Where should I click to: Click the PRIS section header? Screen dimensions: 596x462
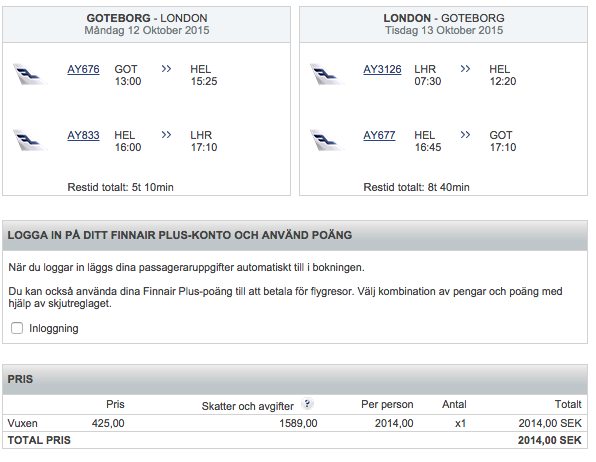pos(295,379)
